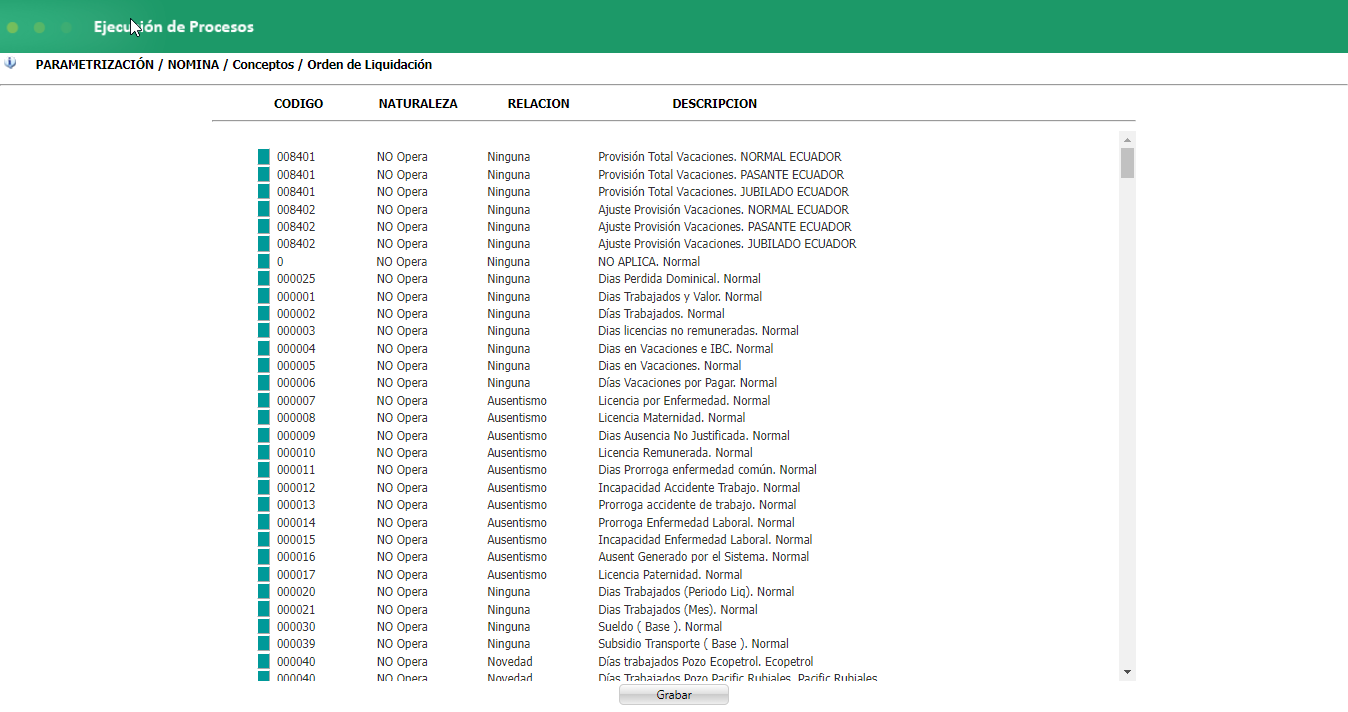Click the teal marker of the NO APLICA row
This screenshot has height=712, width=1348.
[264, 261]
